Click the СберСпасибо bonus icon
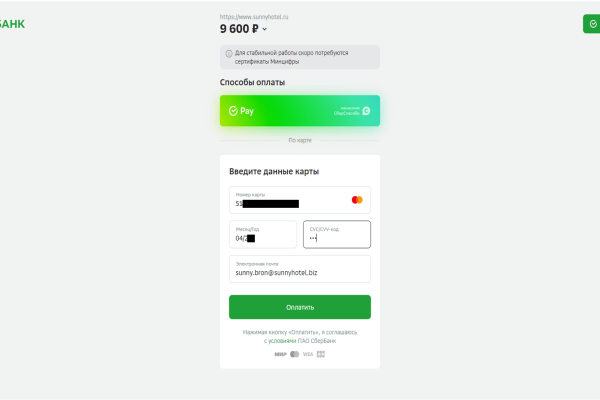The image size is (600, 400). pos(366,111)
